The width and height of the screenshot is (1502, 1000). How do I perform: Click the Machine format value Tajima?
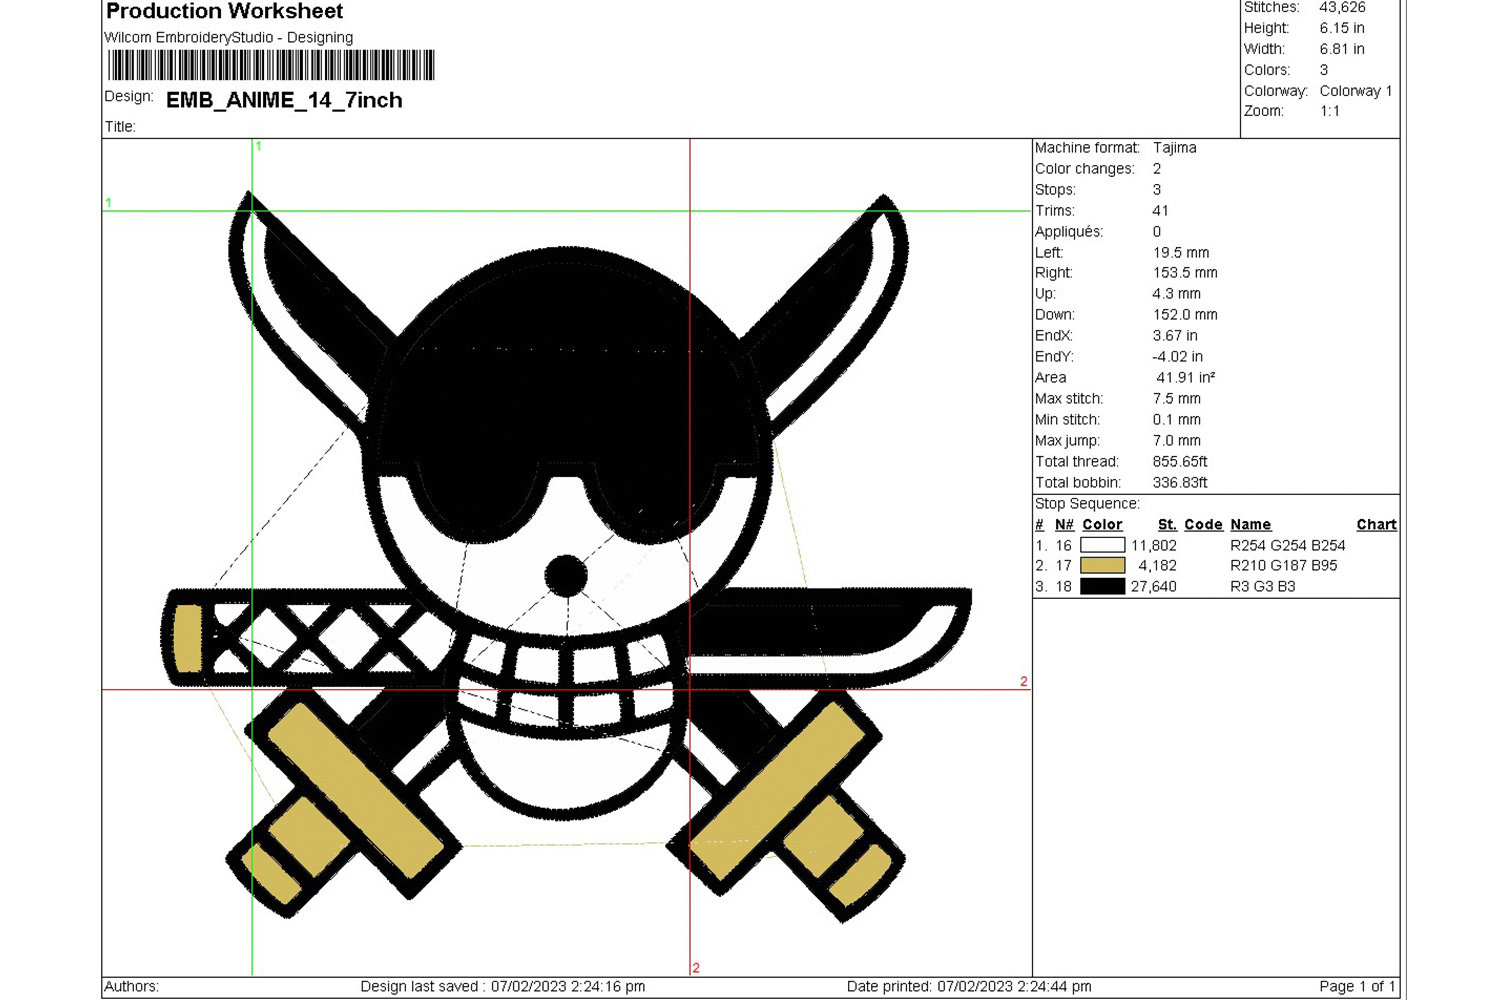pyautogui.click(x=1175, y=147)
